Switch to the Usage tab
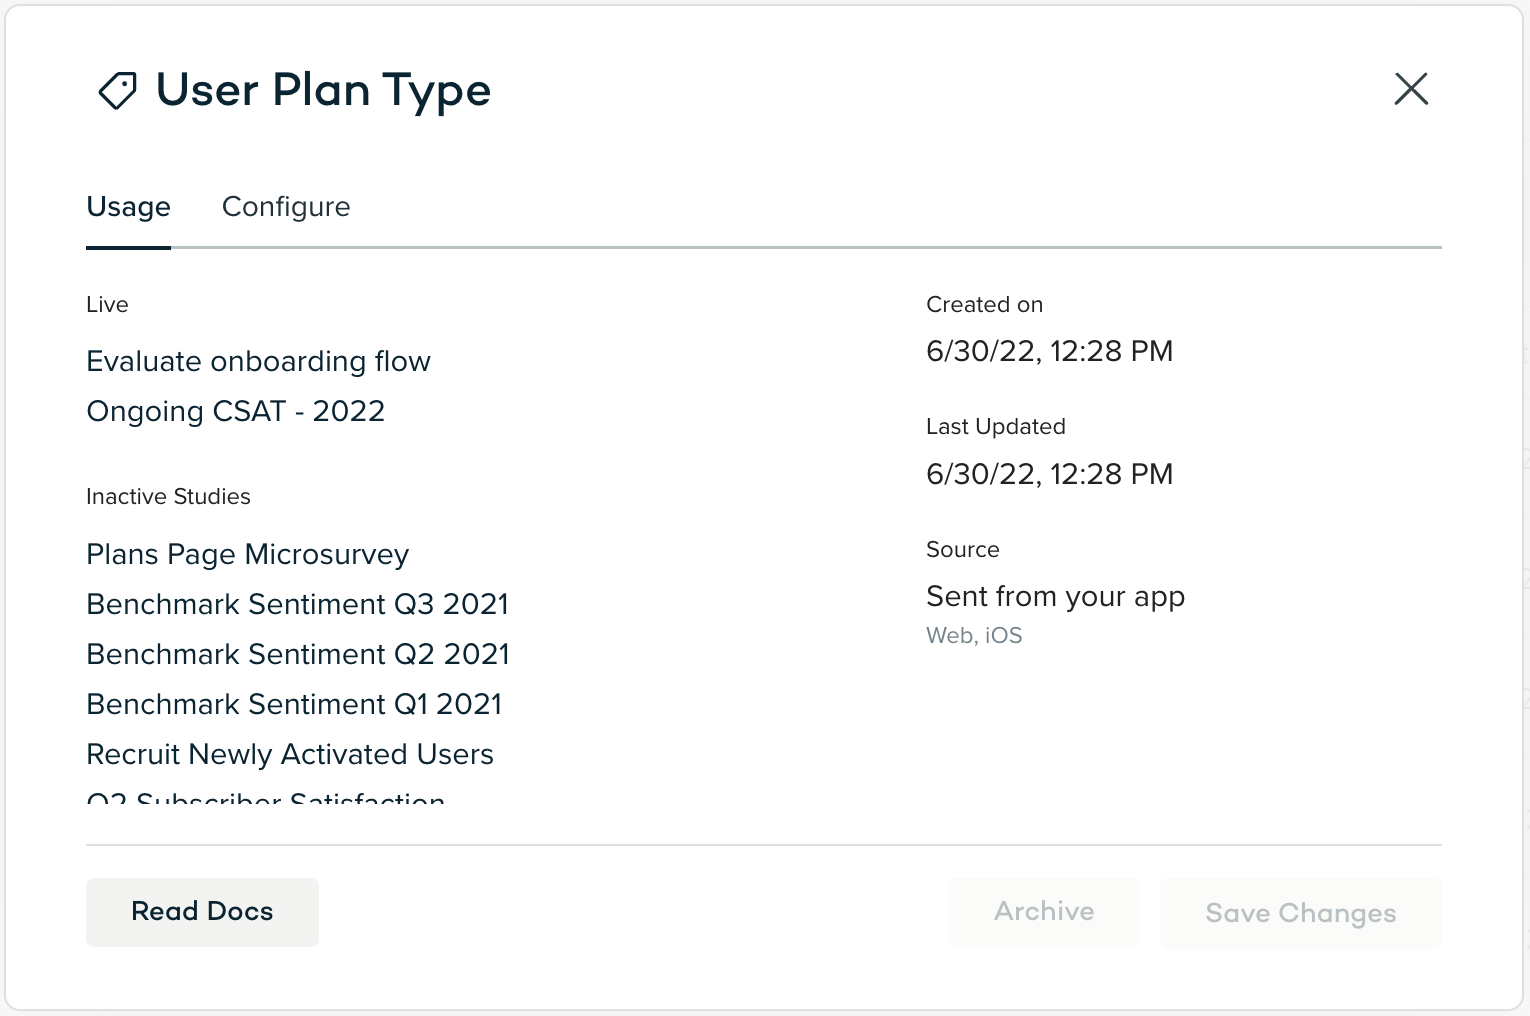 128,207
